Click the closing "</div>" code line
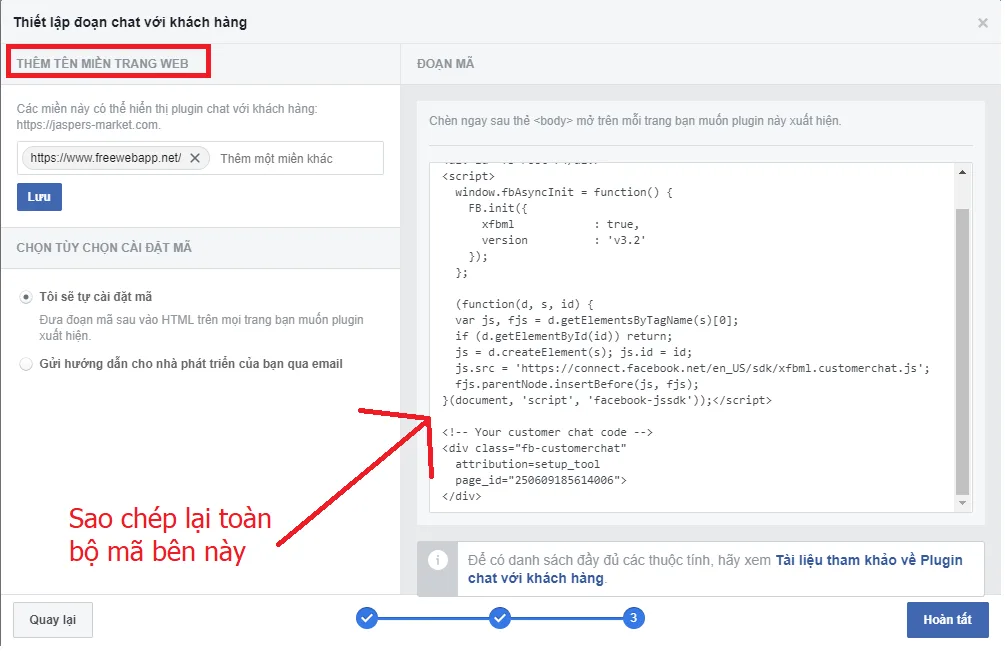 (461, 497)
